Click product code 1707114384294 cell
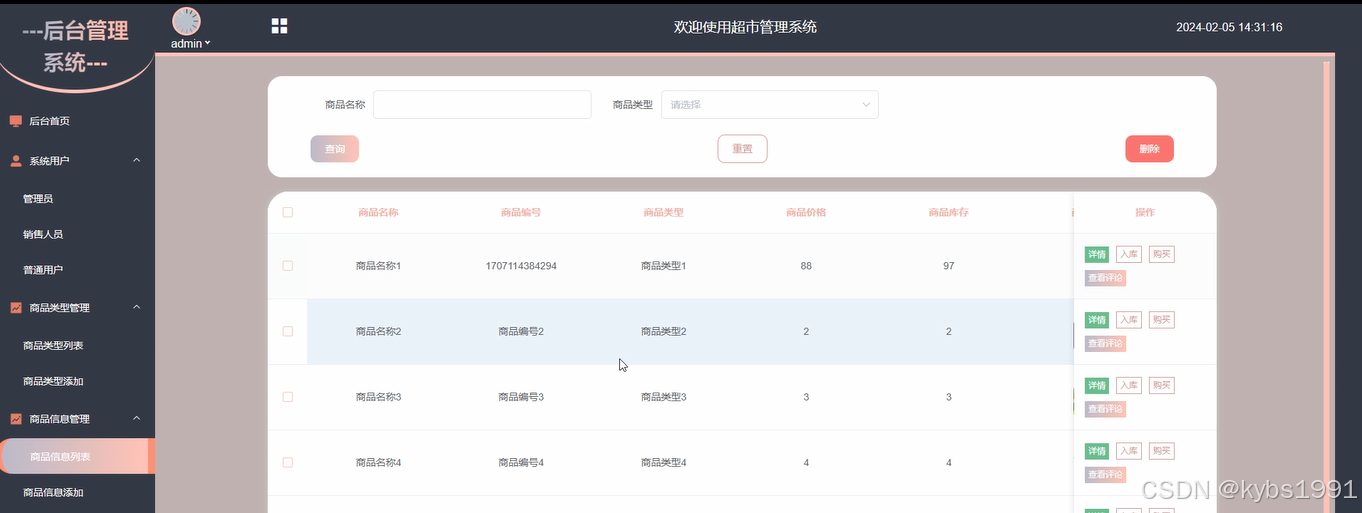Viewport: 1362px width, 513px height. 521,266
